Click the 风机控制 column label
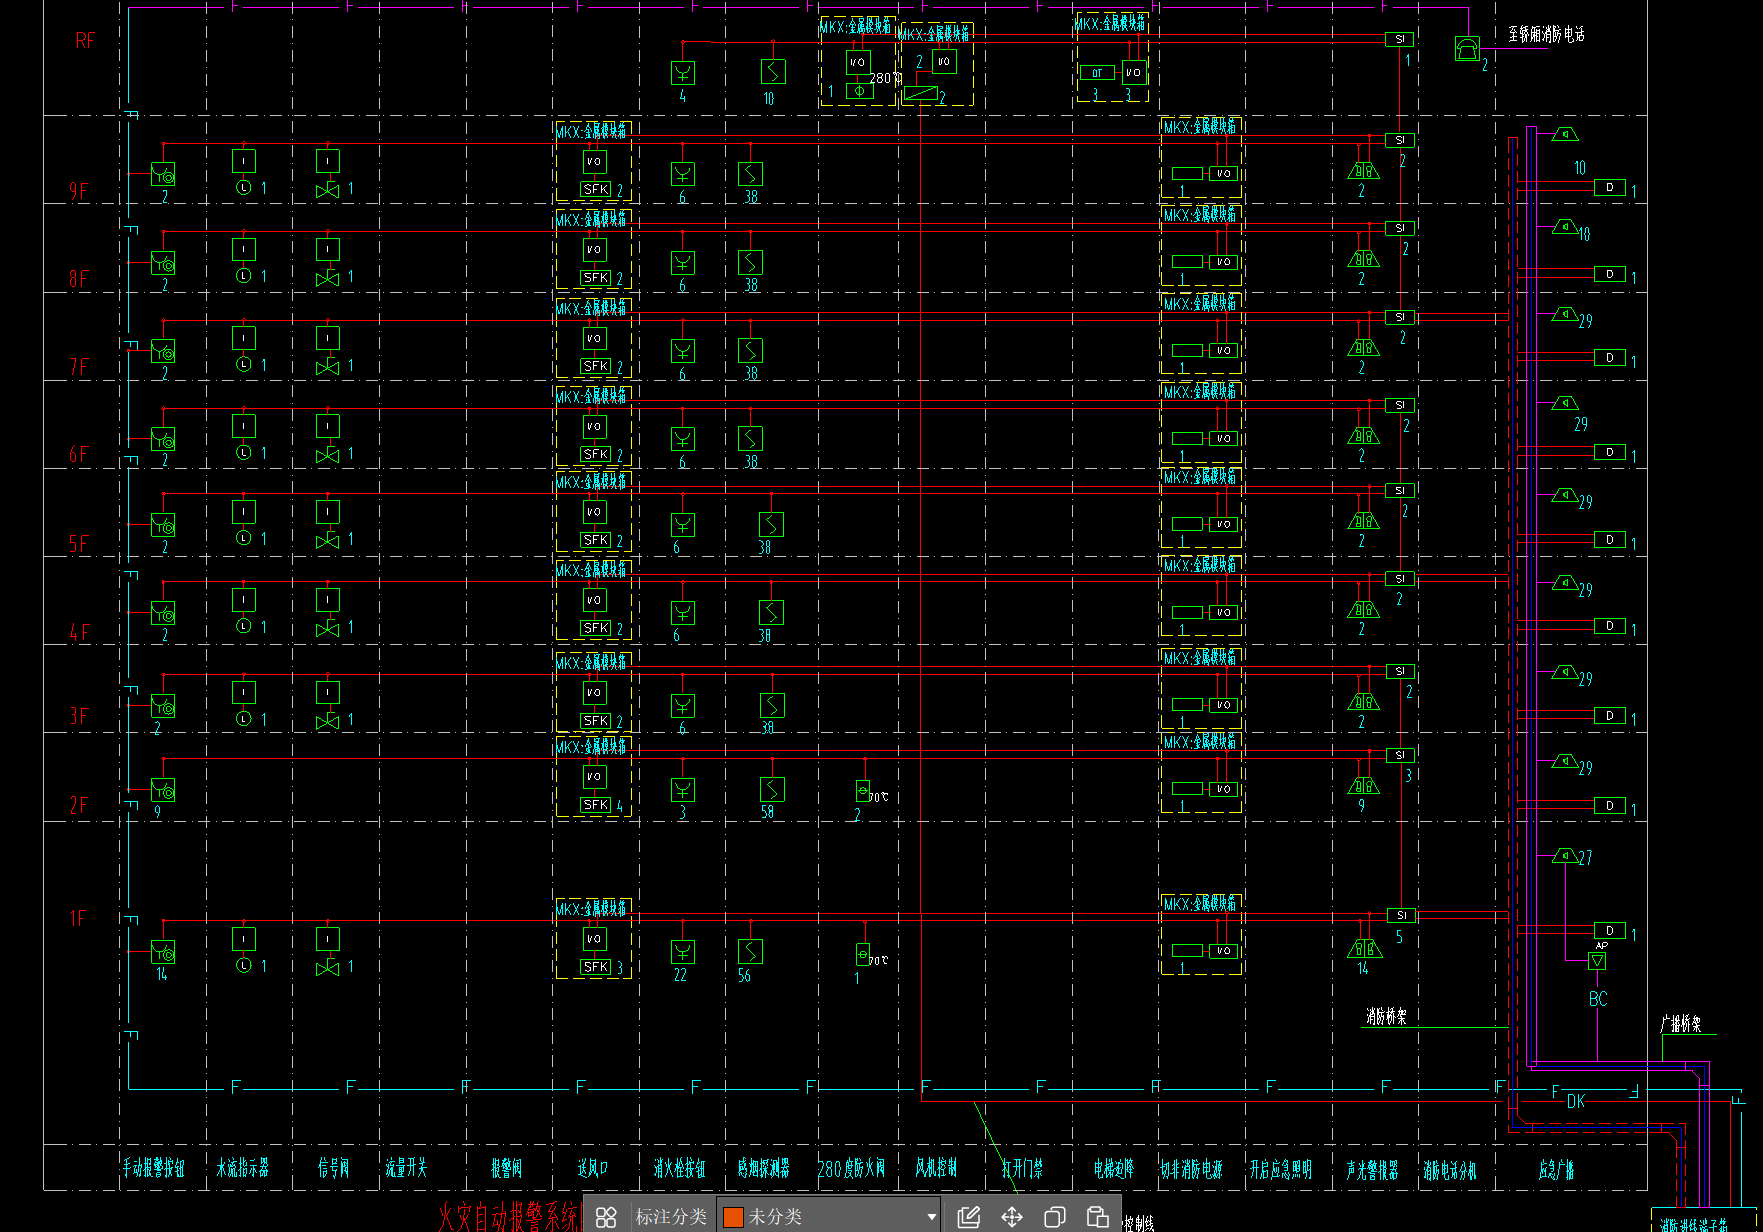Image resolution: width=1763 pixels, height=1232 pixels. (x=936, y=1168)
